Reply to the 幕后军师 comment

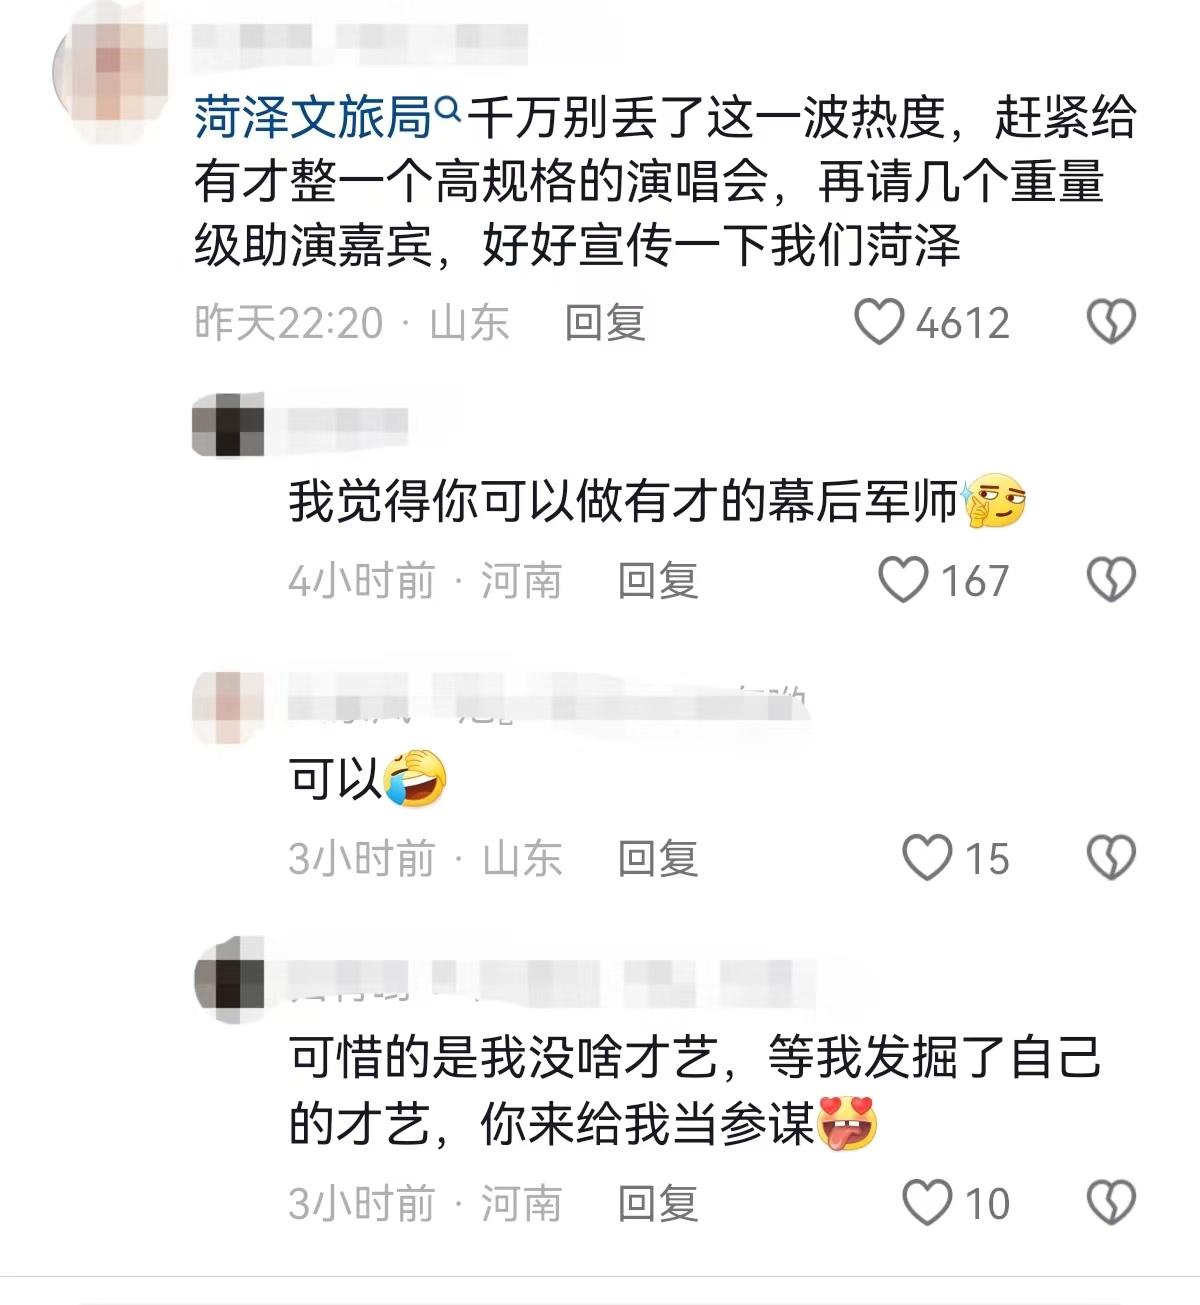pyautogui.click(x=658, y=581)
